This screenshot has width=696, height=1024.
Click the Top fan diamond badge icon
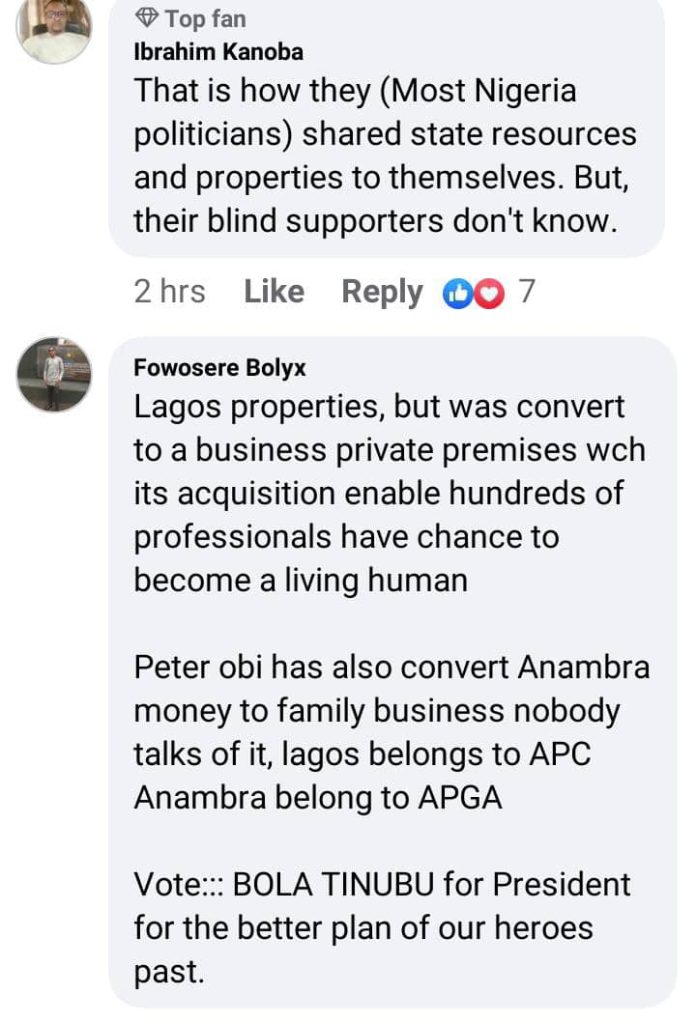coord(147,18)
